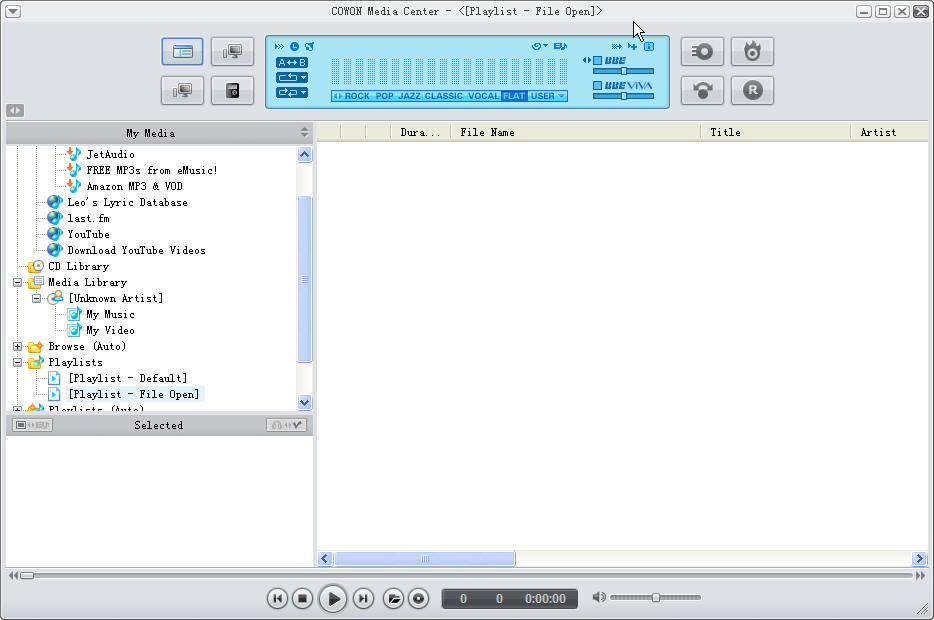Open Leo's Lyric Database item

coord(127,202)
